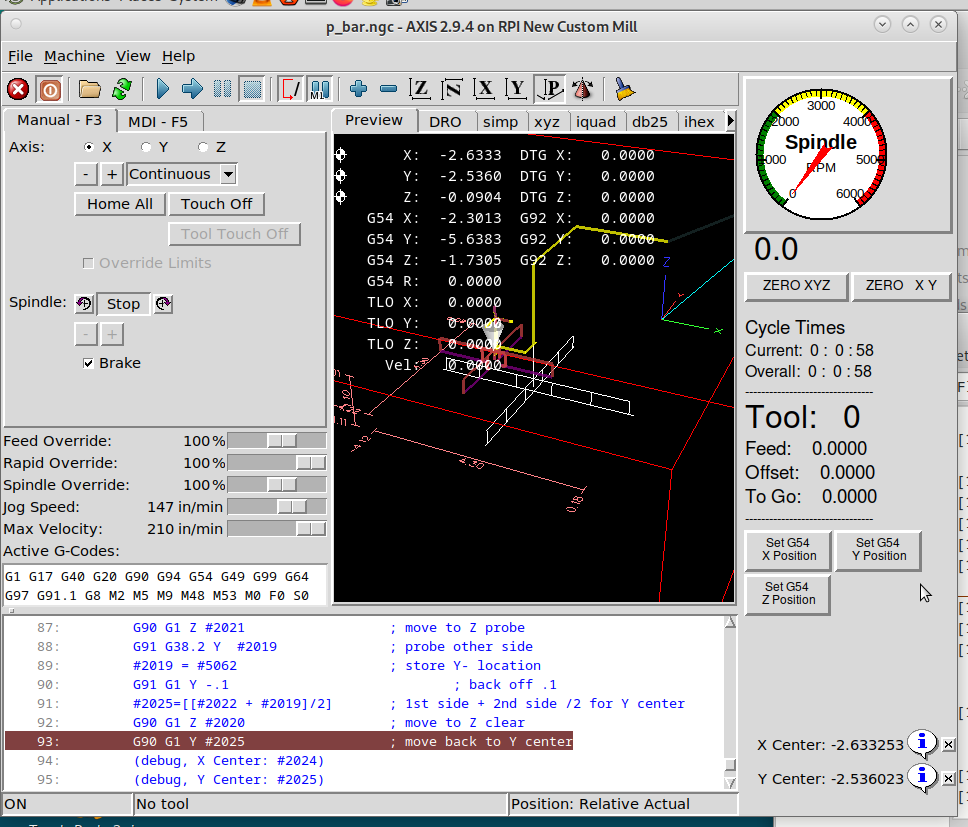Zoom in using the blue plus icon
The image size is (968, 827).
[358, 89]
